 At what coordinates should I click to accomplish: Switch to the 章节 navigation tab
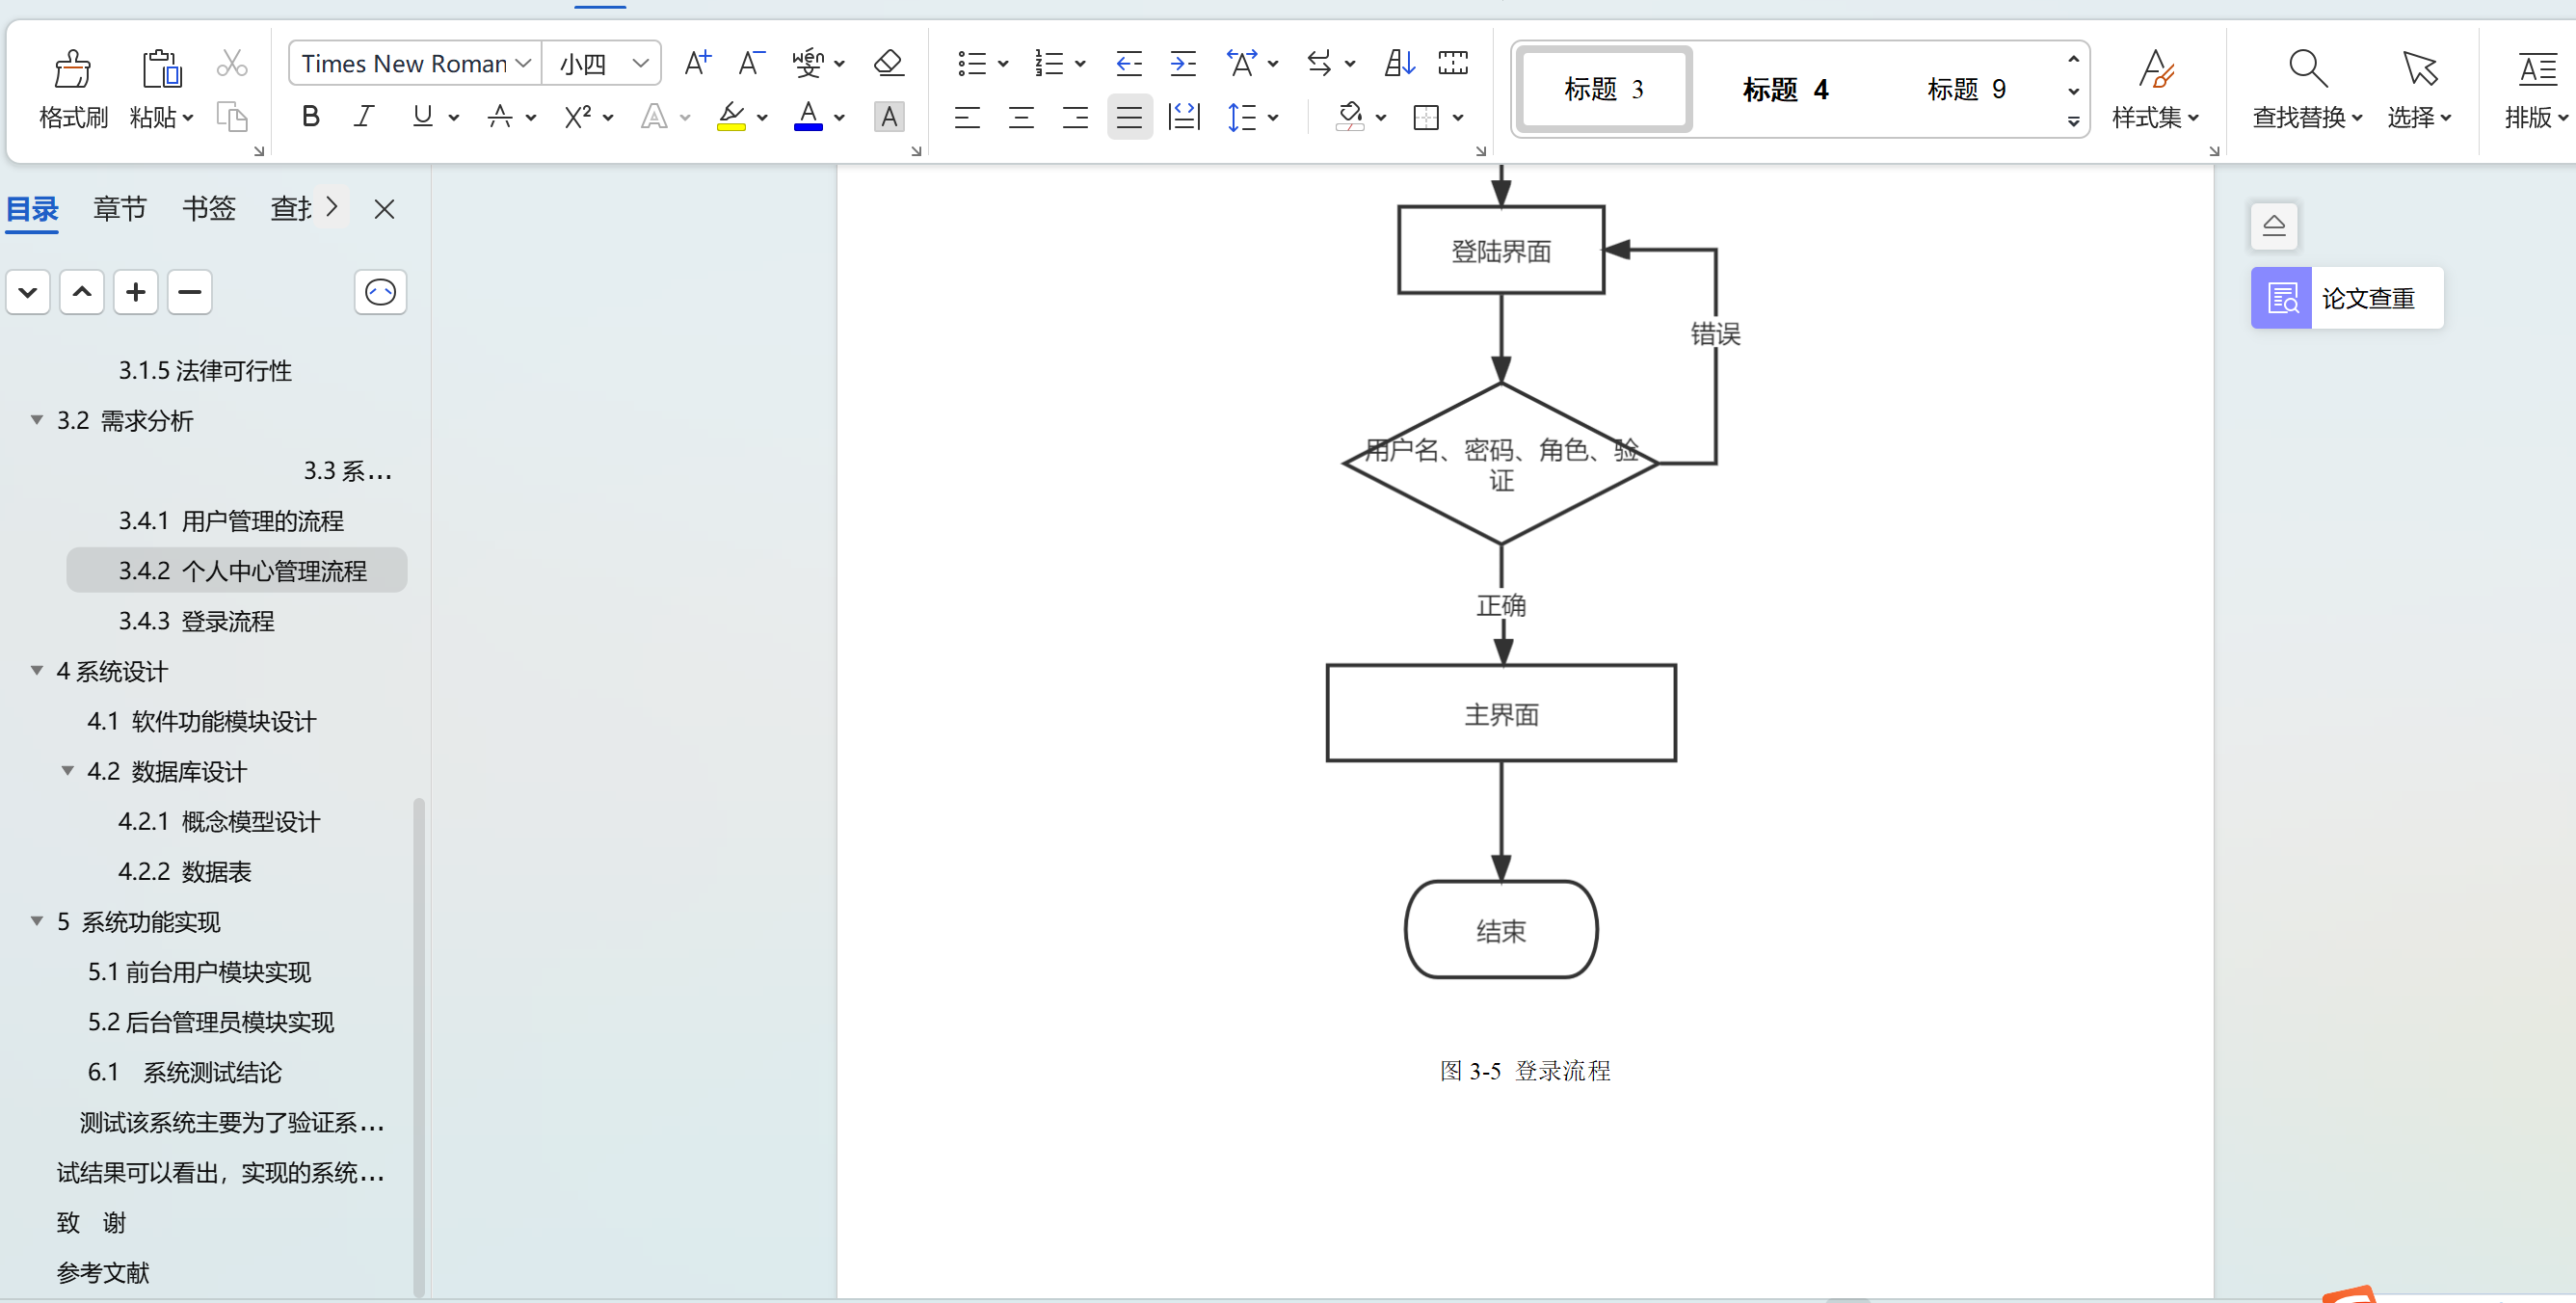(x=119, y=208)
